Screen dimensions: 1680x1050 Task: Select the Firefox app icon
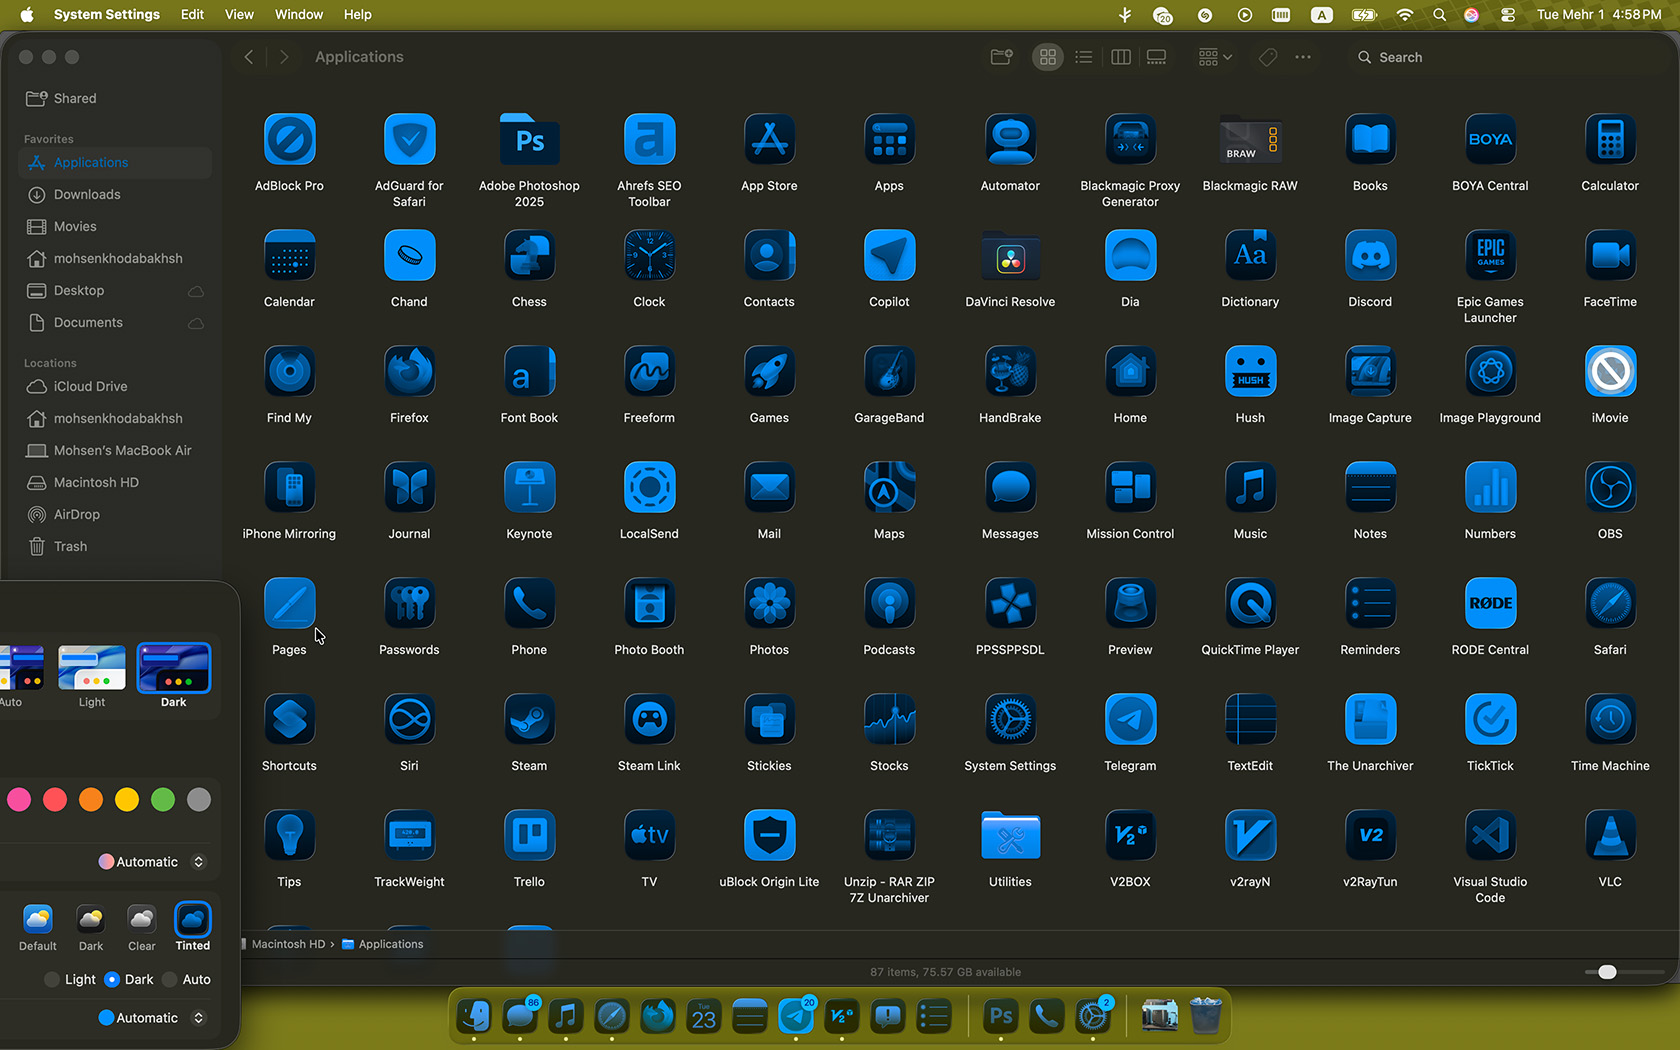pos(409,372)
